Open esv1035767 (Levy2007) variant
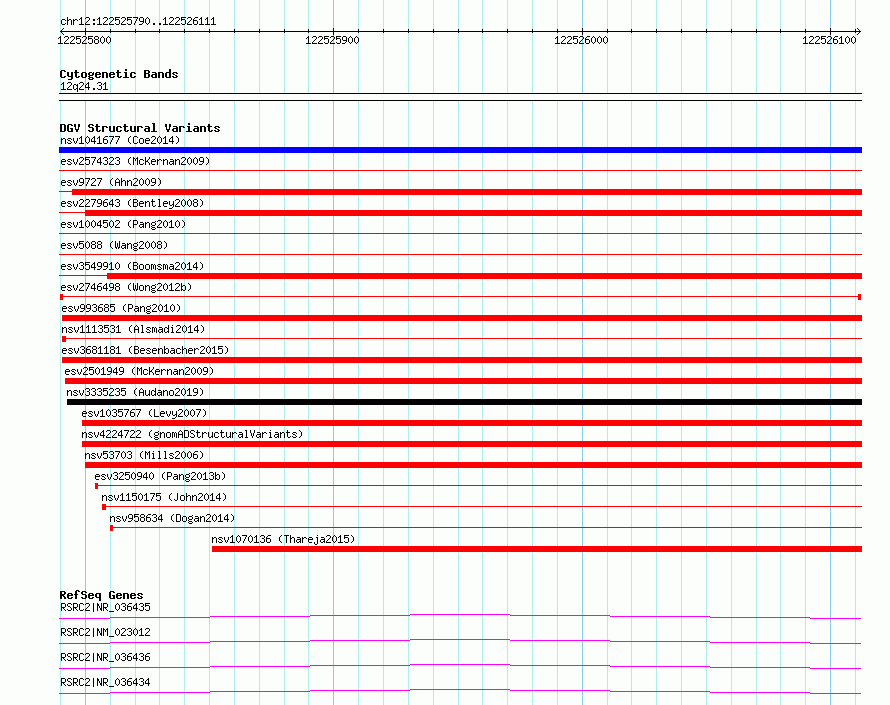The image size is (890, 705). click(144, 413)
